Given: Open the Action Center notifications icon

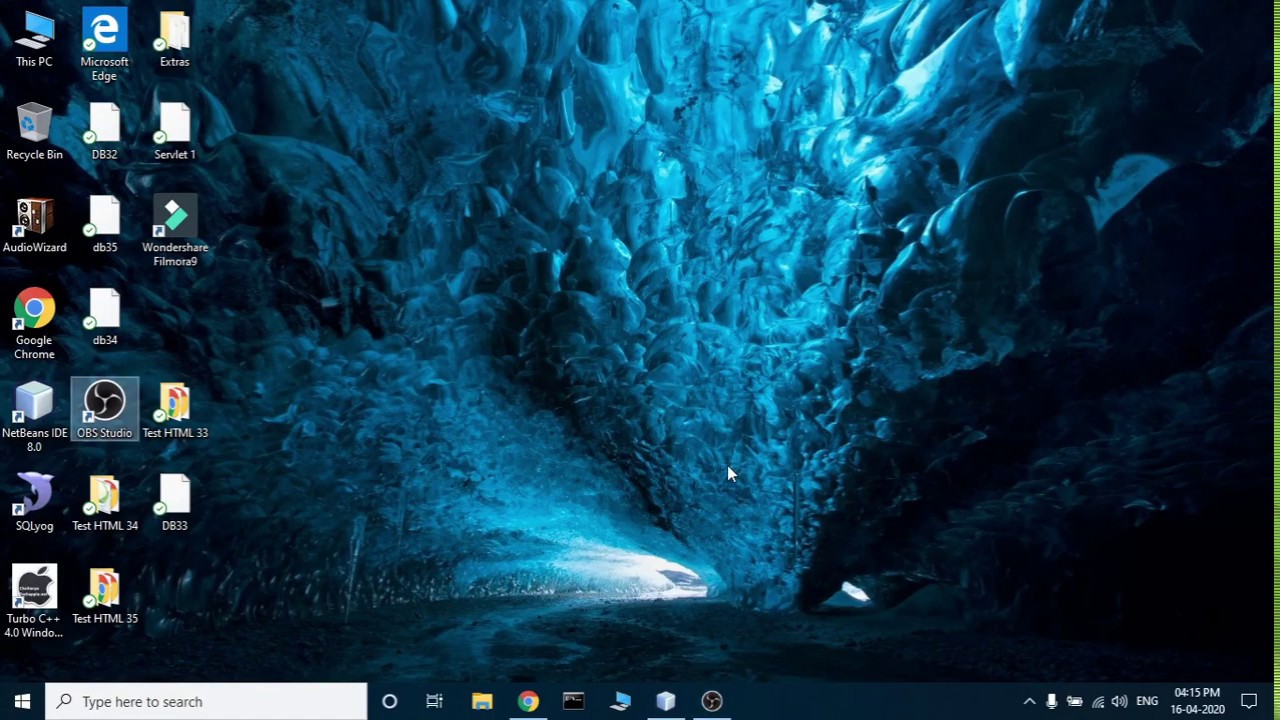Looking at the screenshot, I should click(1249, 701).
